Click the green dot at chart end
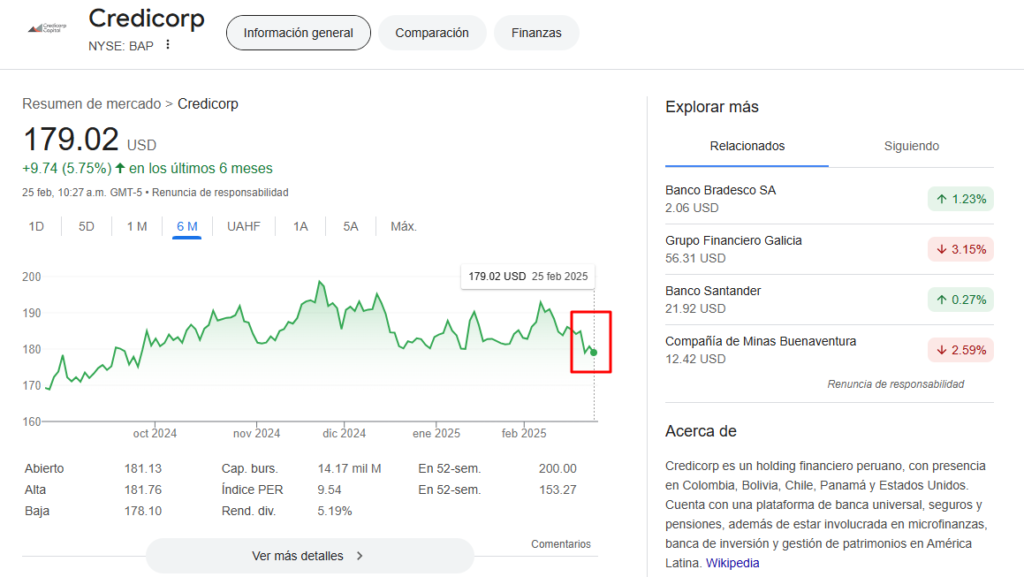The height and width of the screenshot is (577, 1024). coord(594,352)
